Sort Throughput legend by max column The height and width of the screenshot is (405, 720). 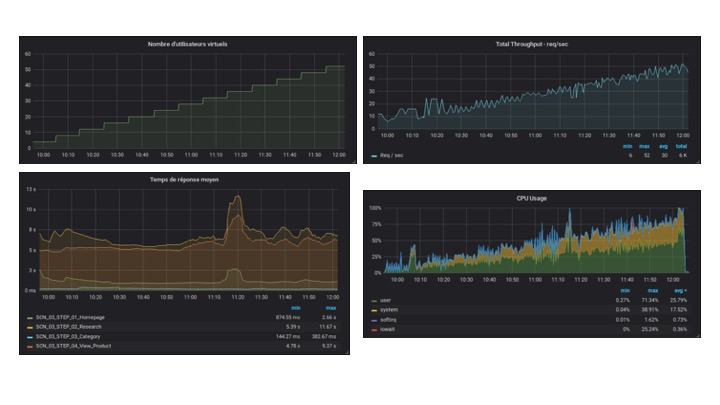pyautogui.click(x=644, y=146)
